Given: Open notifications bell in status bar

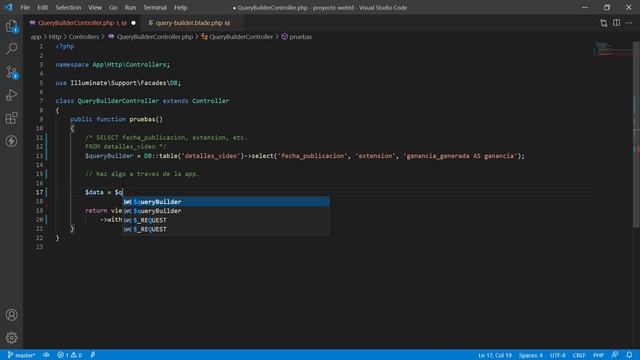Looking at the screenshot, I should coord(629,355).
